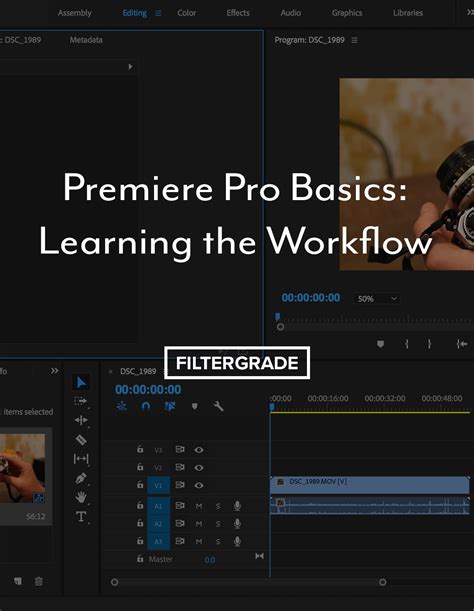Switch to Color workspace
Screen dimensions: 474x611
pyautogui.click(x=186, y=13)
